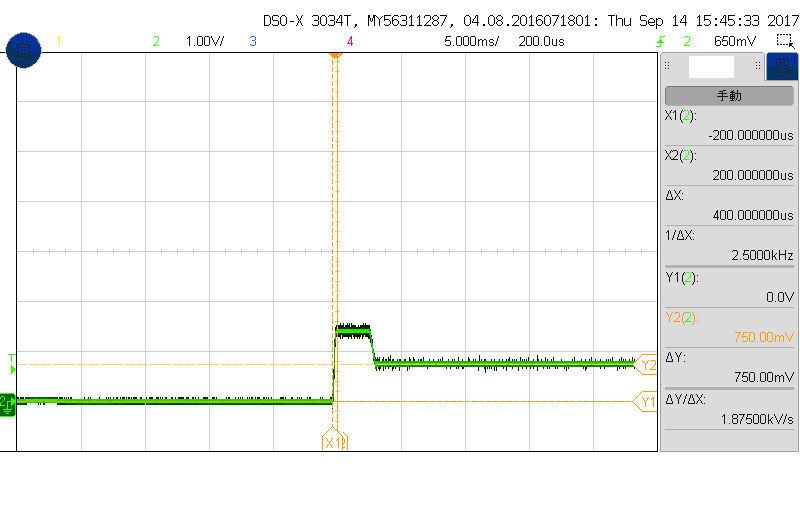
Task: Click the 1/ΔX label
Action: [x=680, y=235]
